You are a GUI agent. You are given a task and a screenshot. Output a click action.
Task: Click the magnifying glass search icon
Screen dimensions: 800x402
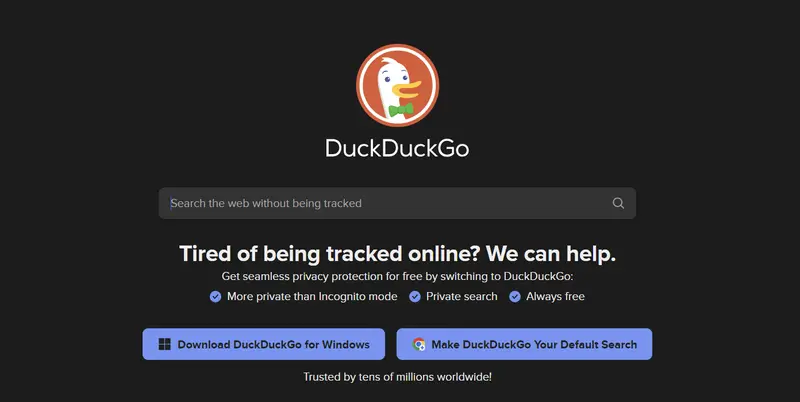[x=618, y=203]
